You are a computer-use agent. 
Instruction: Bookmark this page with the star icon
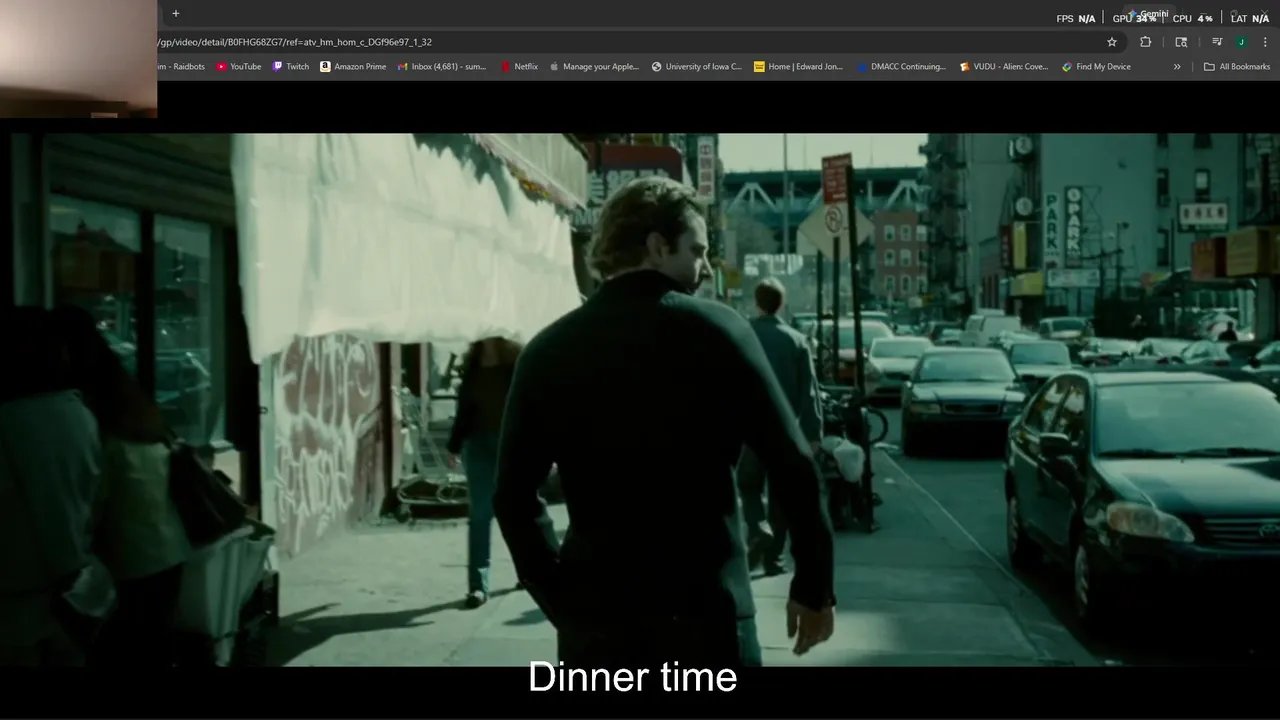coord(1111,42)
